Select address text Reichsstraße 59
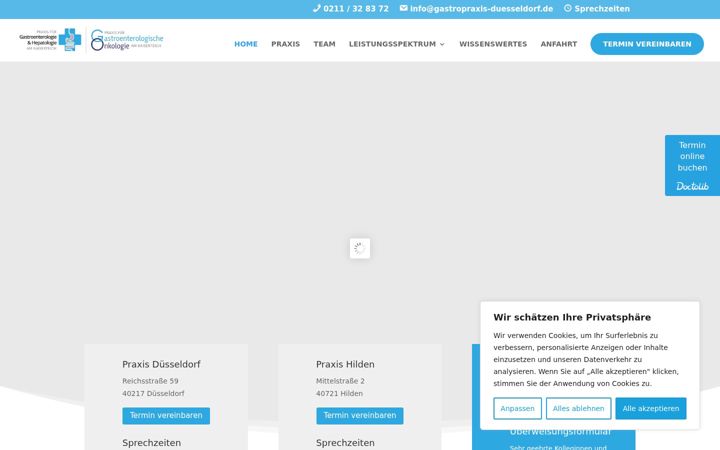 coord(150,381)
